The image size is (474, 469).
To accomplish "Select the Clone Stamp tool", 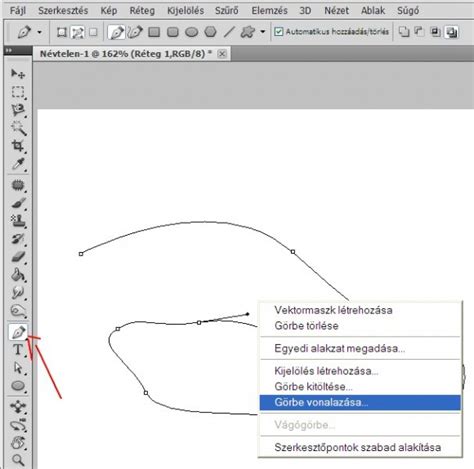I will (18, 221).
